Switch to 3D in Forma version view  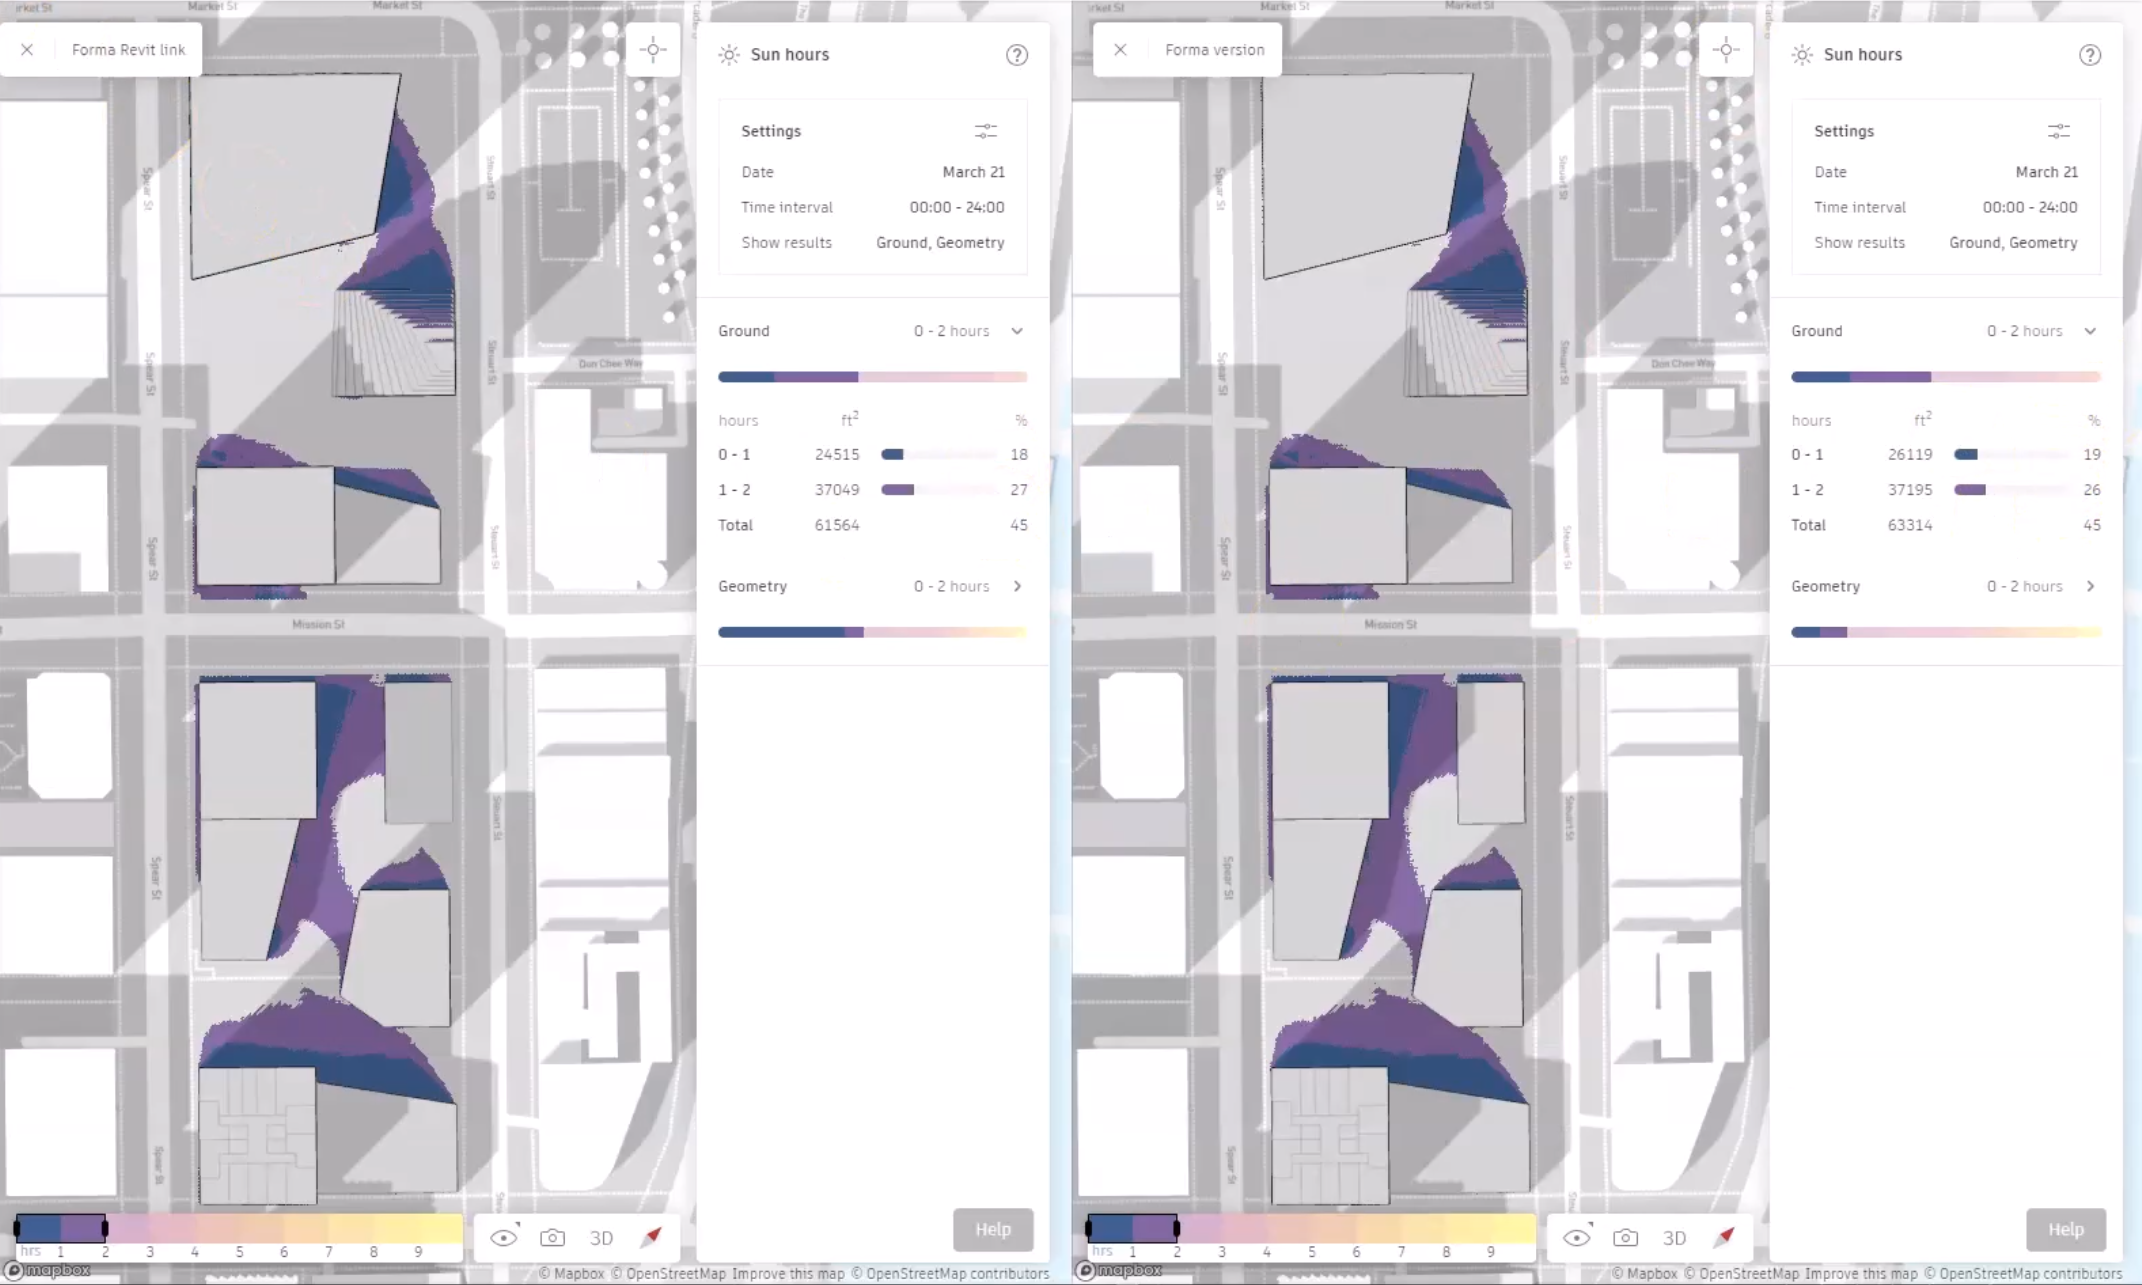click(x=1674, y=1237)
